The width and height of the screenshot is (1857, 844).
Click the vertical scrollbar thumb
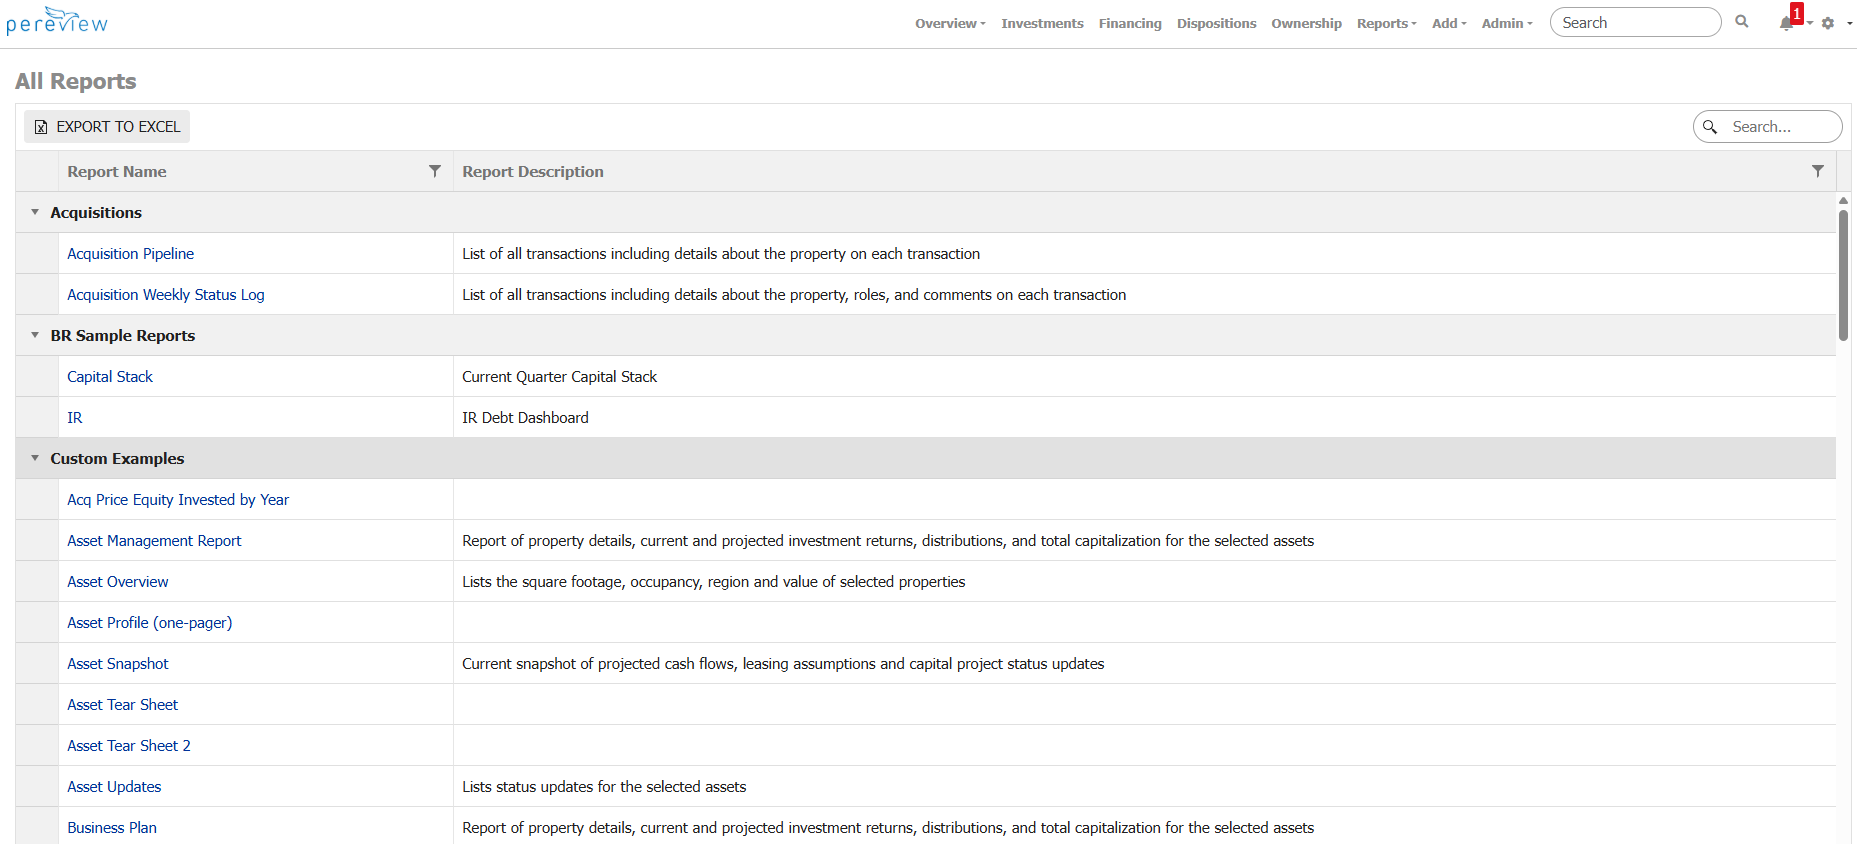pyautogui.click(x=1843, y=275)
